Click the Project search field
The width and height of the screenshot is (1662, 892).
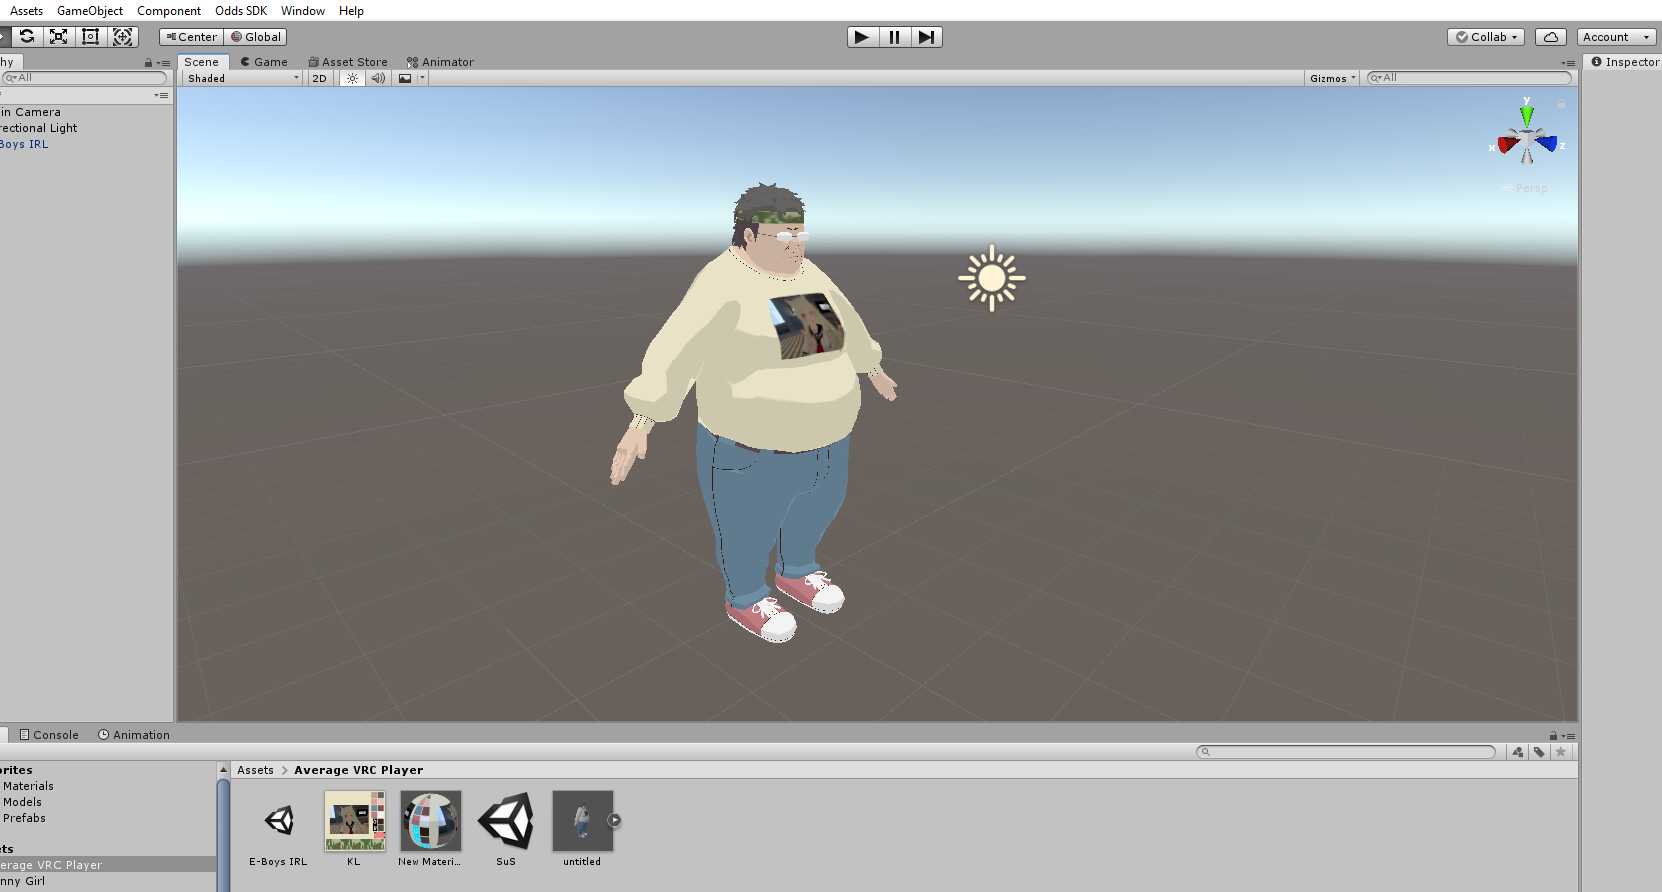[x=1346, y=752]
